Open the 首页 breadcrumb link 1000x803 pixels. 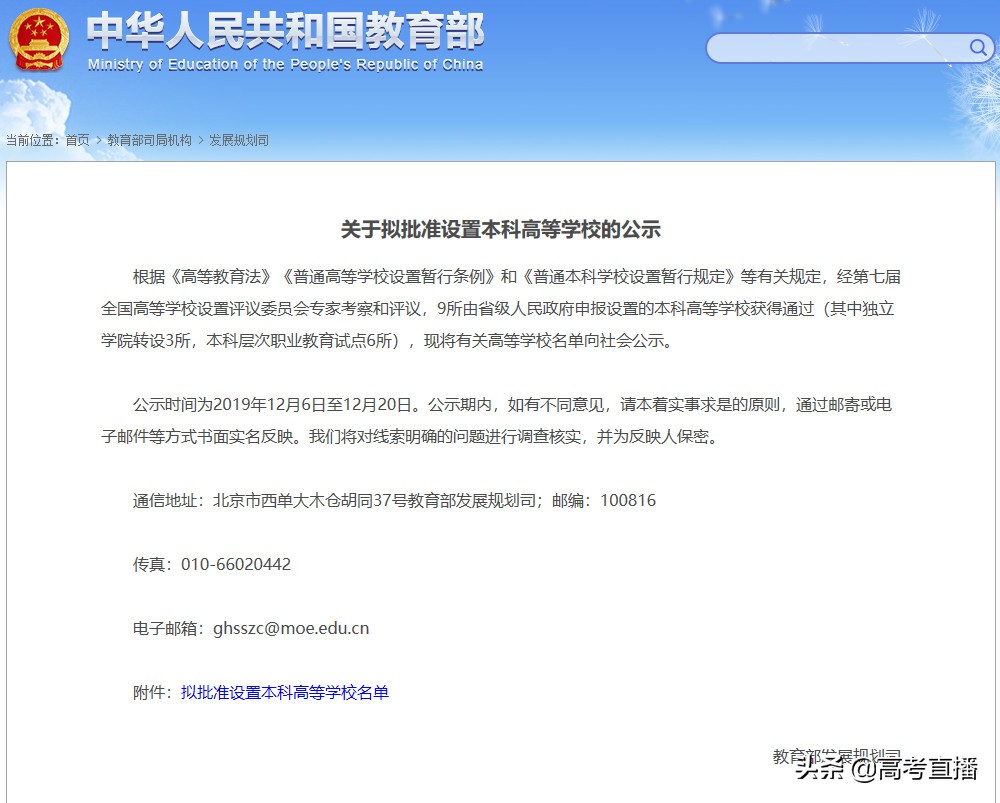point(77,140)
